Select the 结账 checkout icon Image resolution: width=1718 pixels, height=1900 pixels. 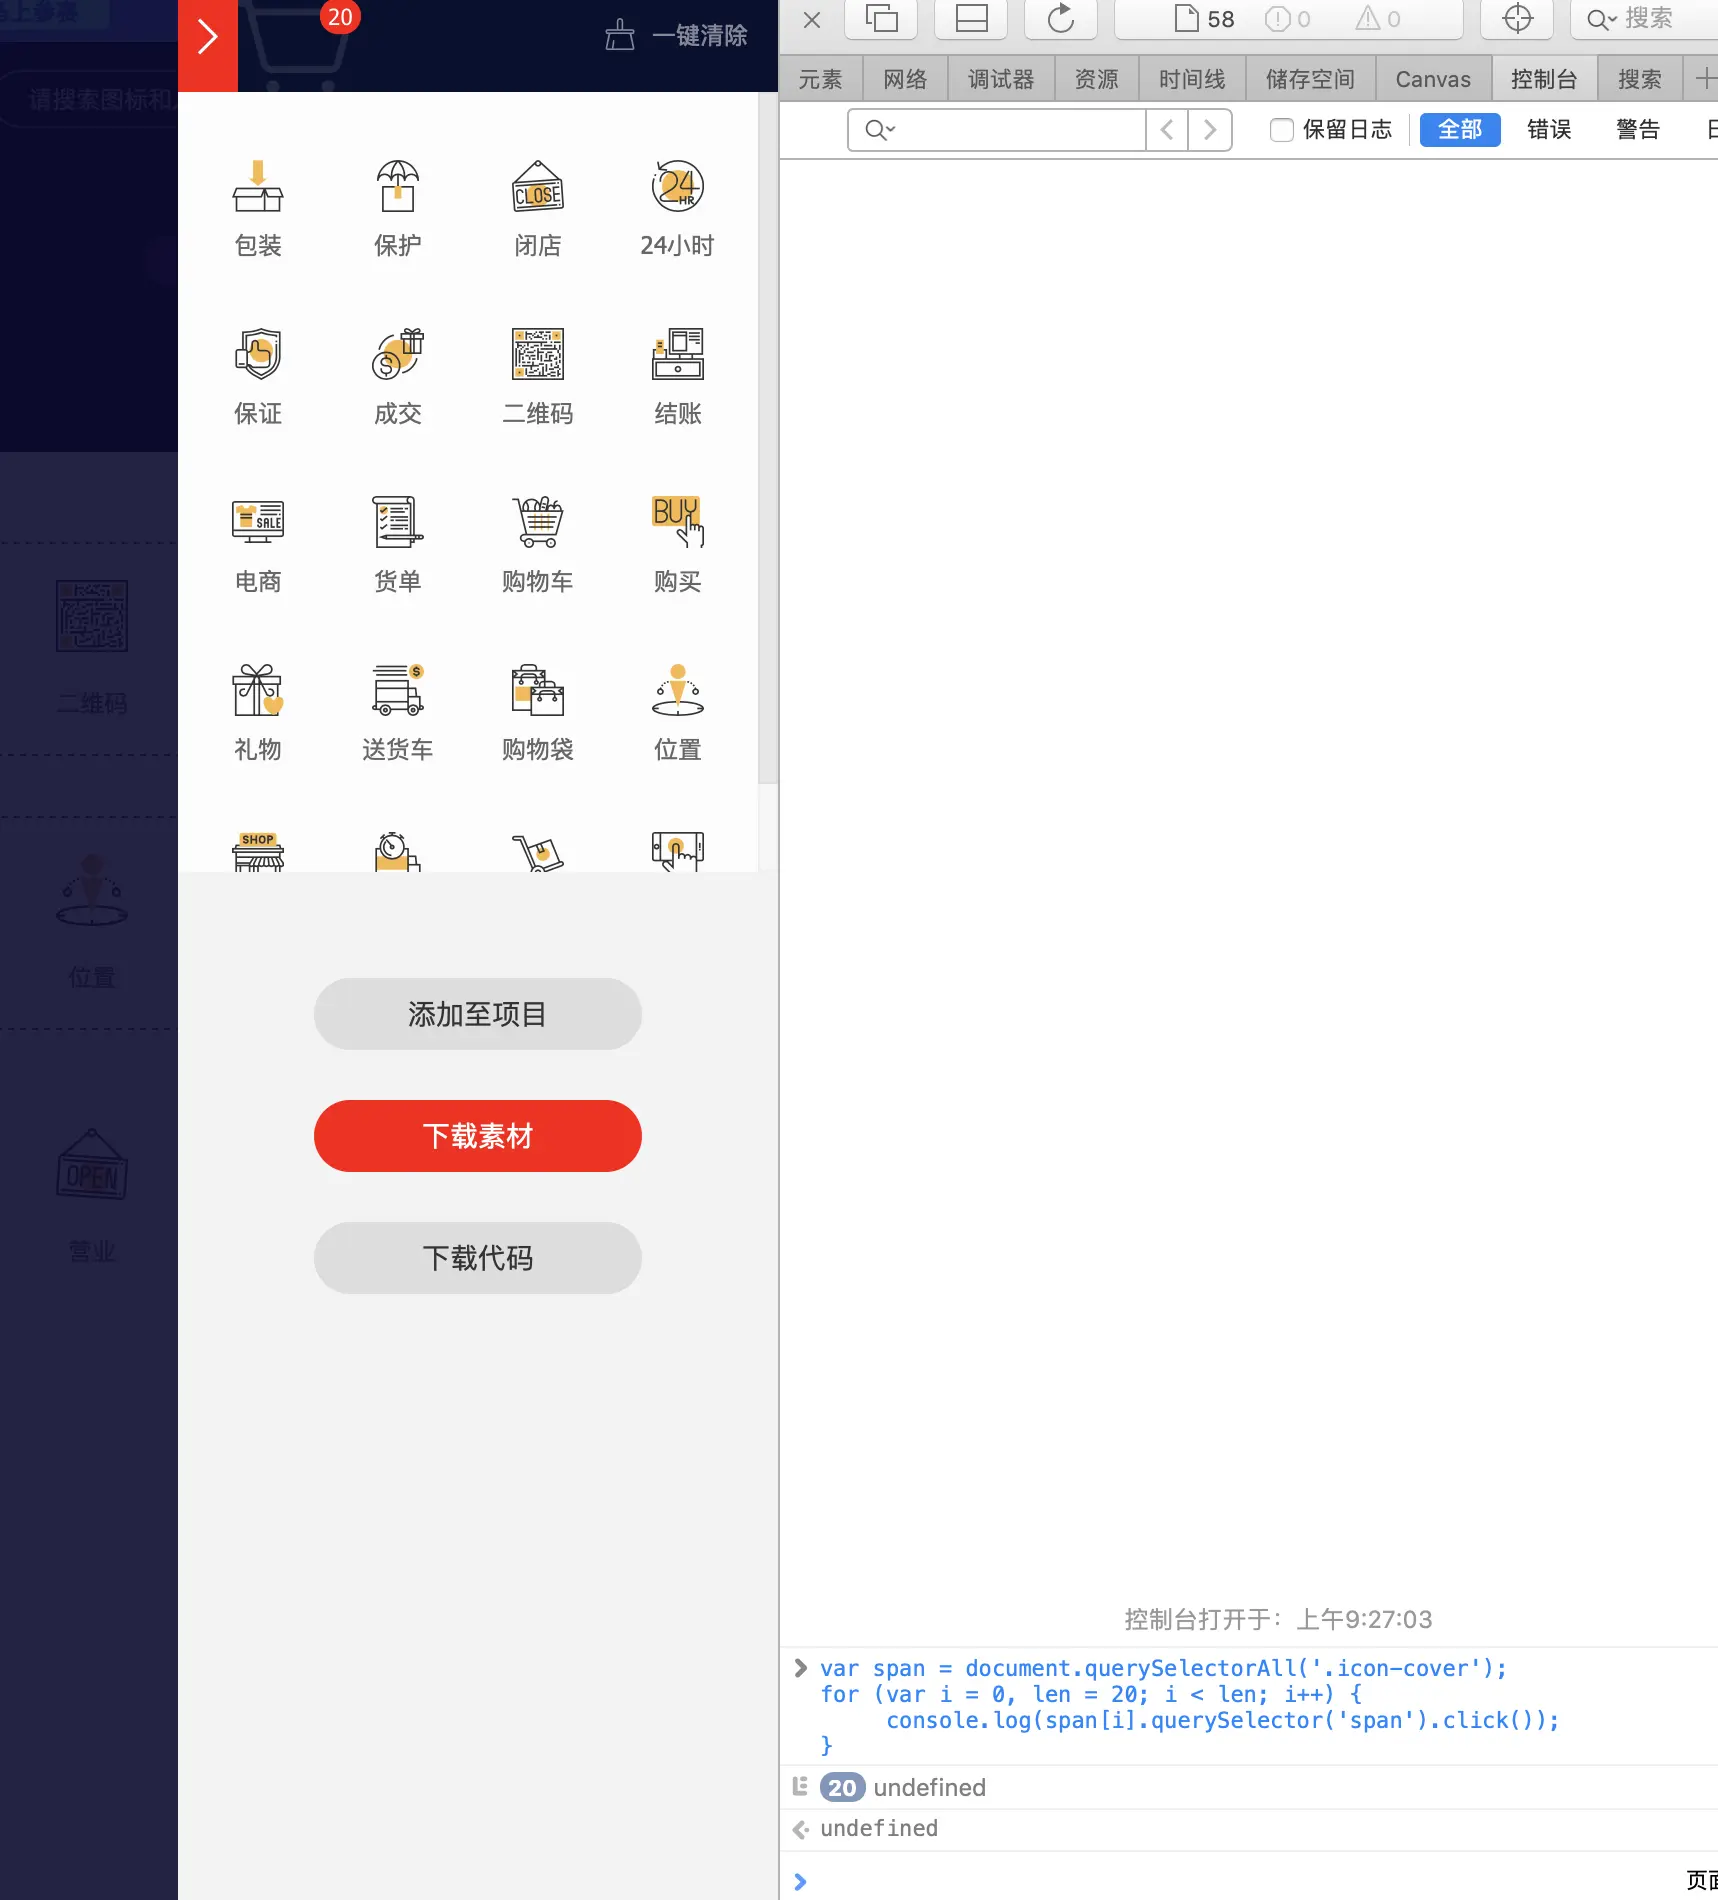pyautogui.click(x=678, y=354)
